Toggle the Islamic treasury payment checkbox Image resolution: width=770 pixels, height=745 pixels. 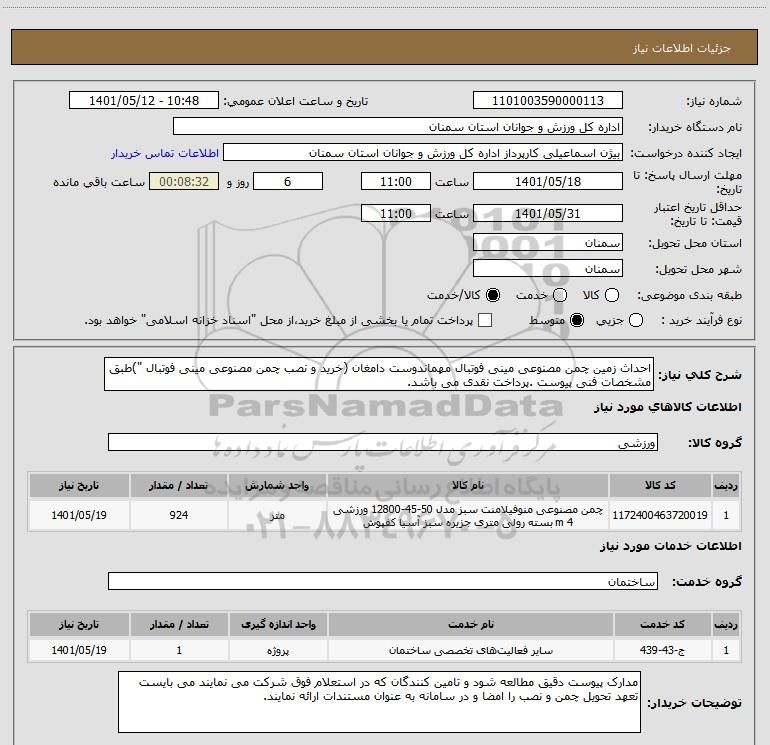(x=485, y=320)
